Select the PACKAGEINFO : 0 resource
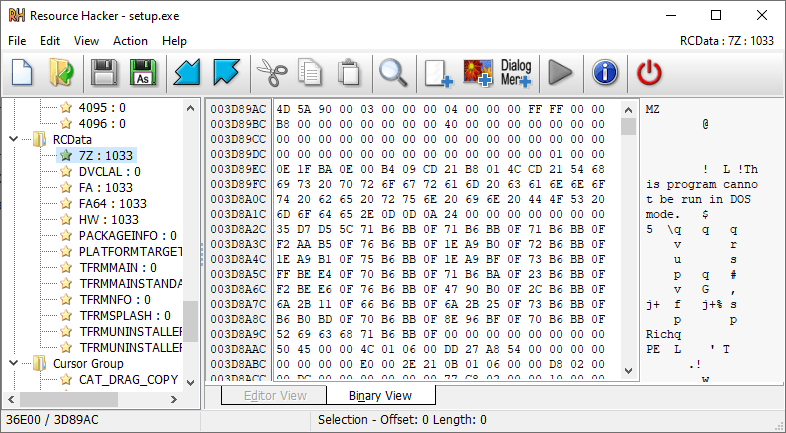The width and height of the screenshot is (786, 433). tap(128, 236)
